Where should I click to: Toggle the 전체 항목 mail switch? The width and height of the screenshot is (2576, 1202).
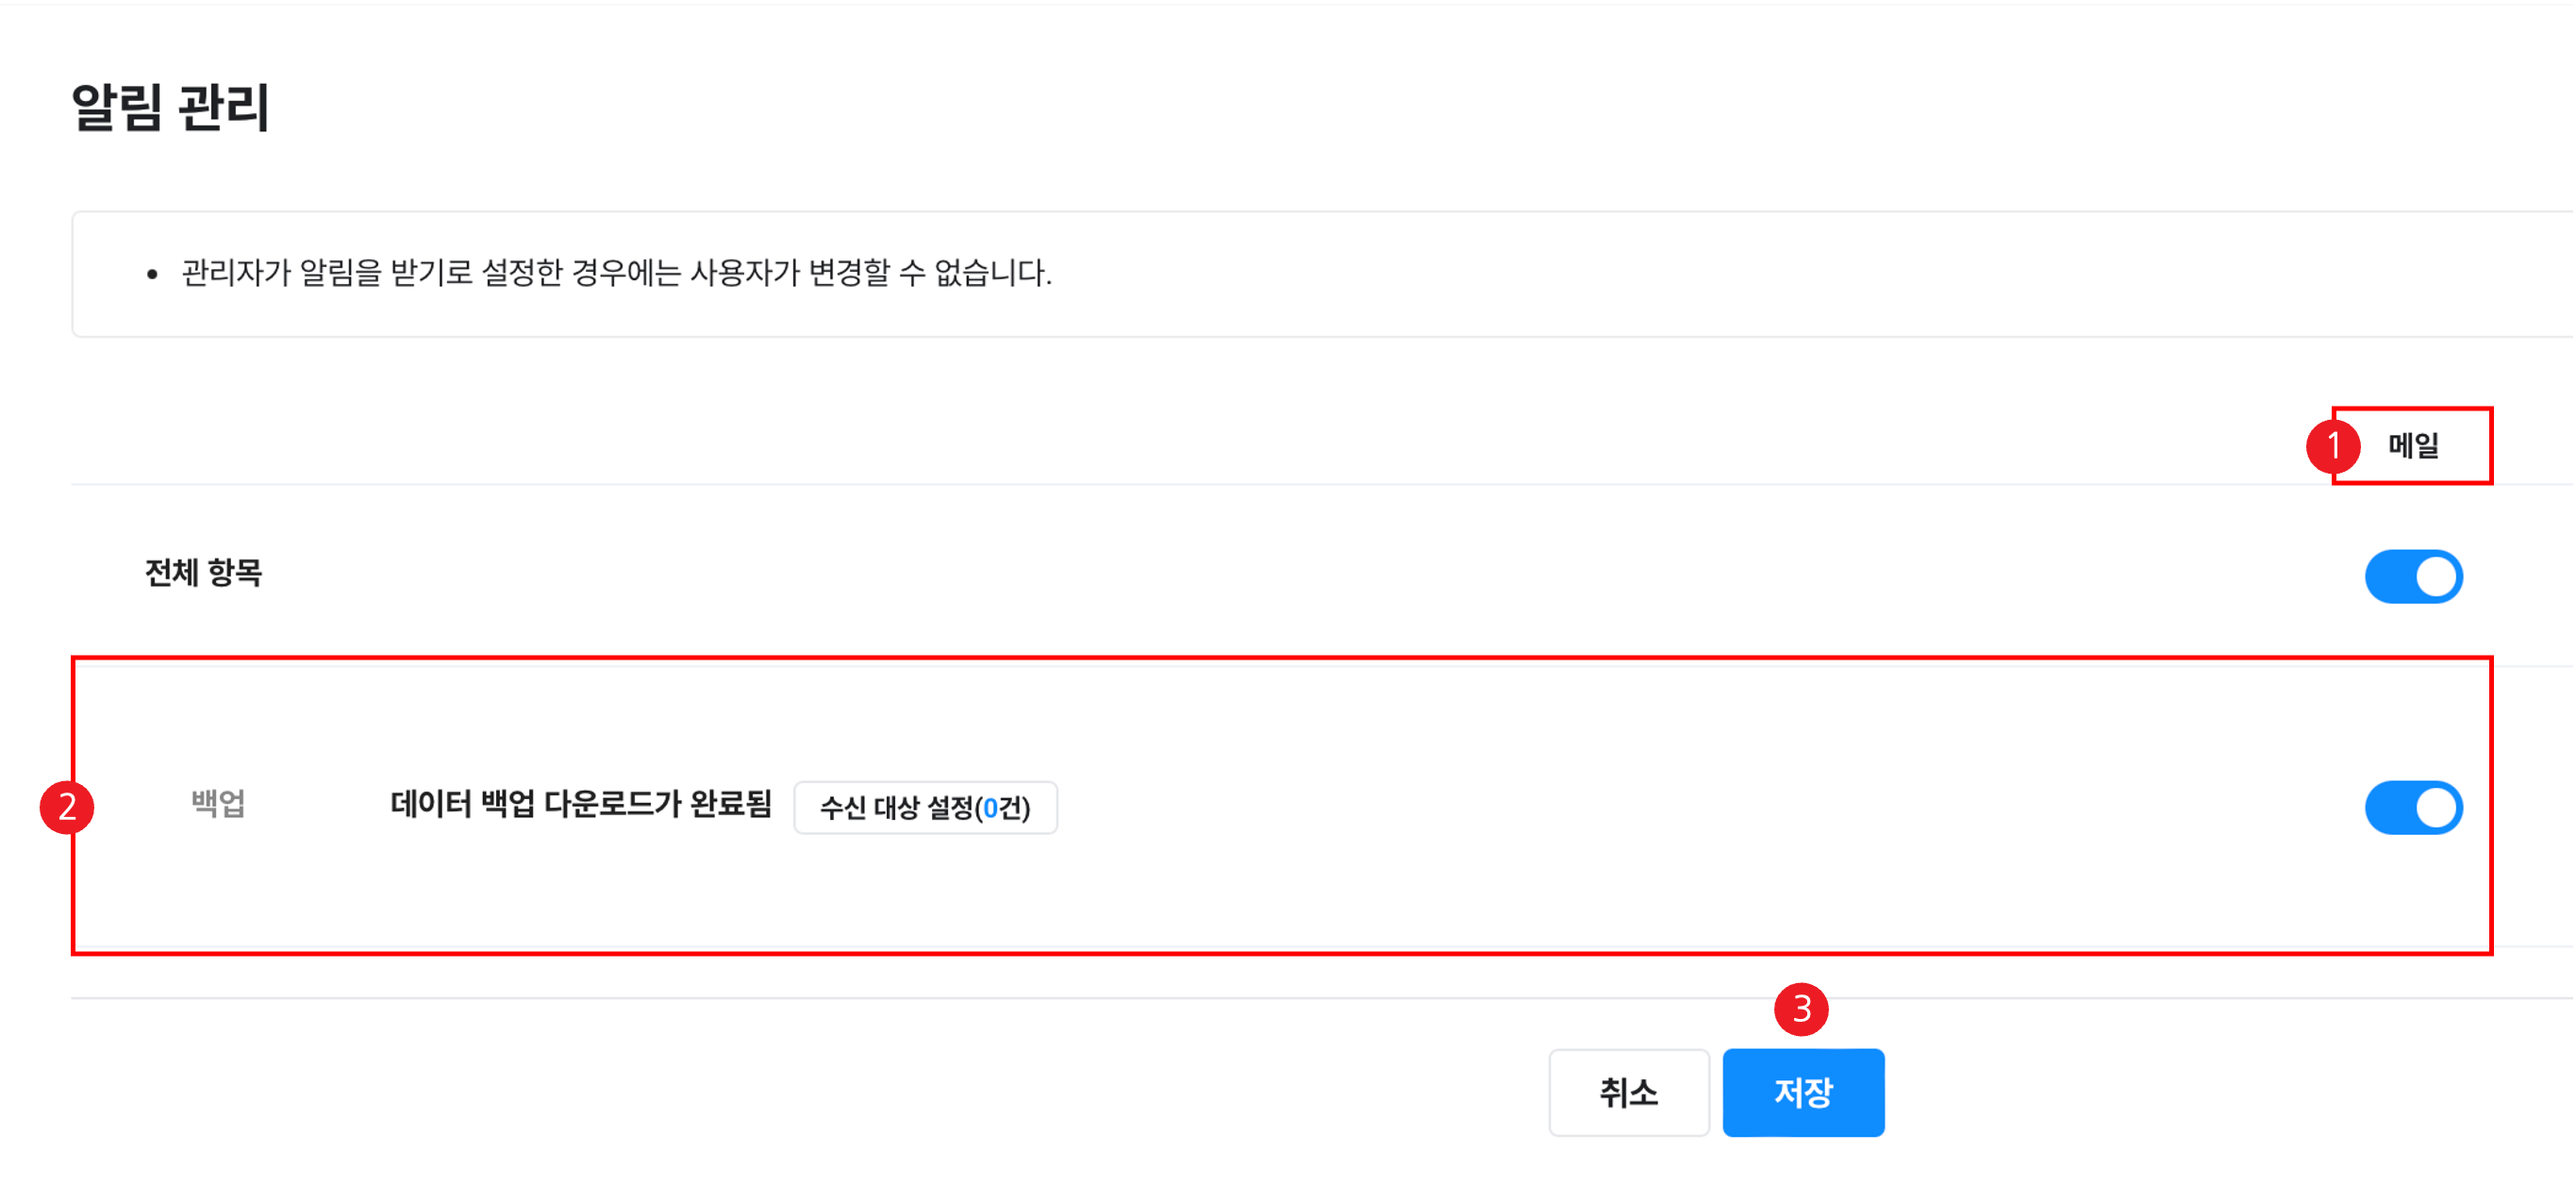point(2412,576)
